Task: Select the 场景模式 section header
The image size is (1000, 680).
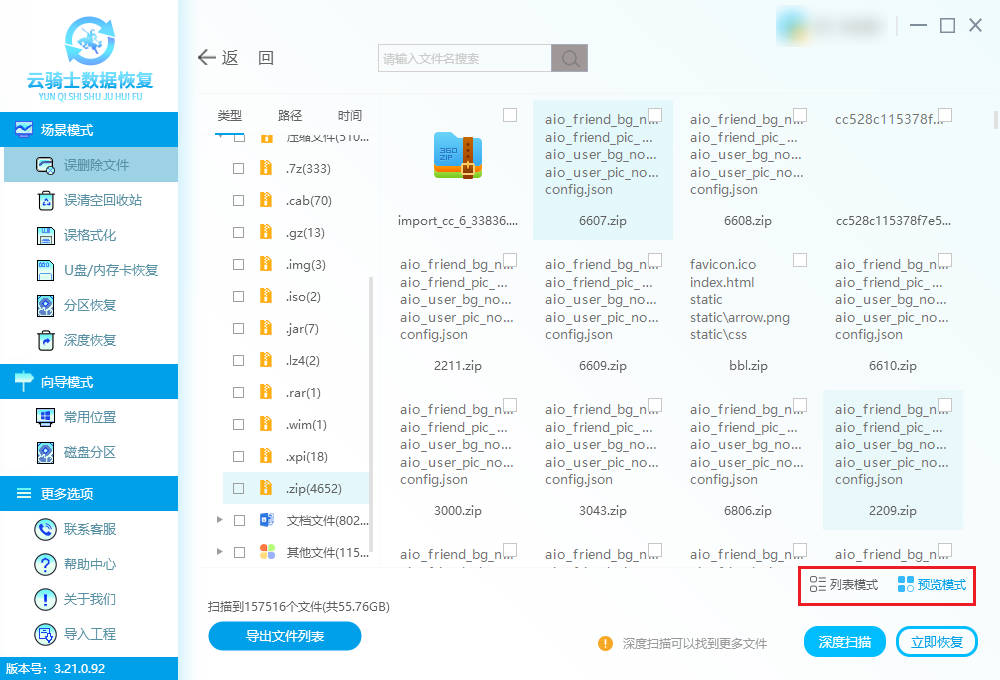Action: pos(89,129)
